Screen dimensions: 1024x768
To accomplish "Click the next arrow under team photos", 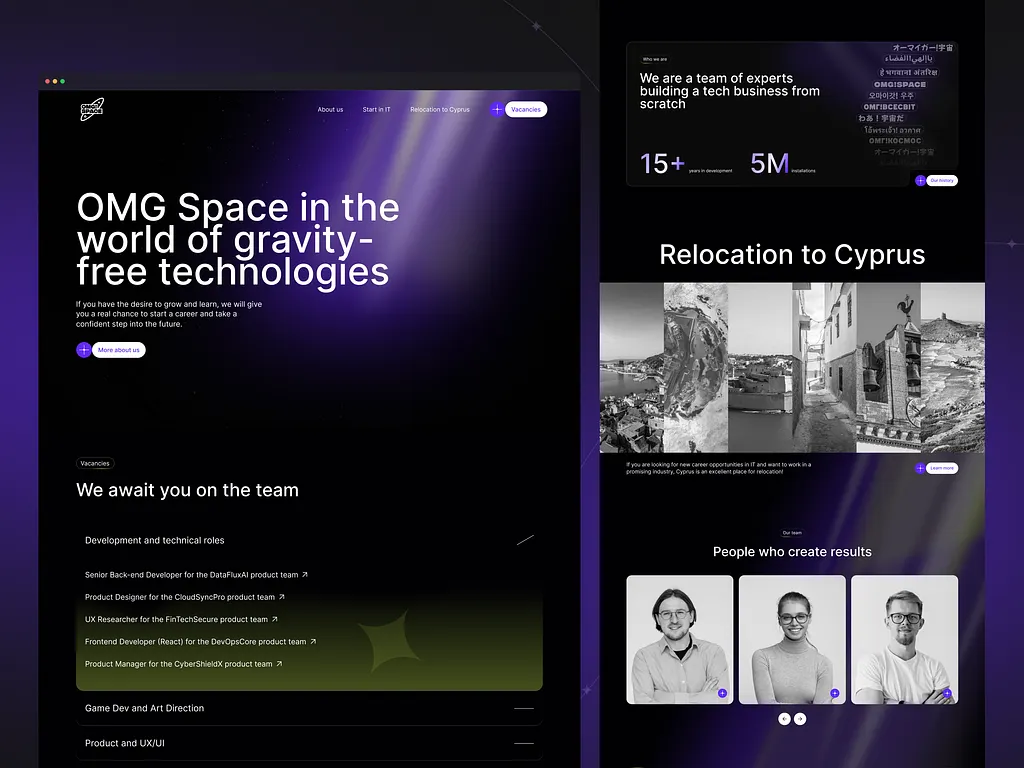I will pos(800,719).
